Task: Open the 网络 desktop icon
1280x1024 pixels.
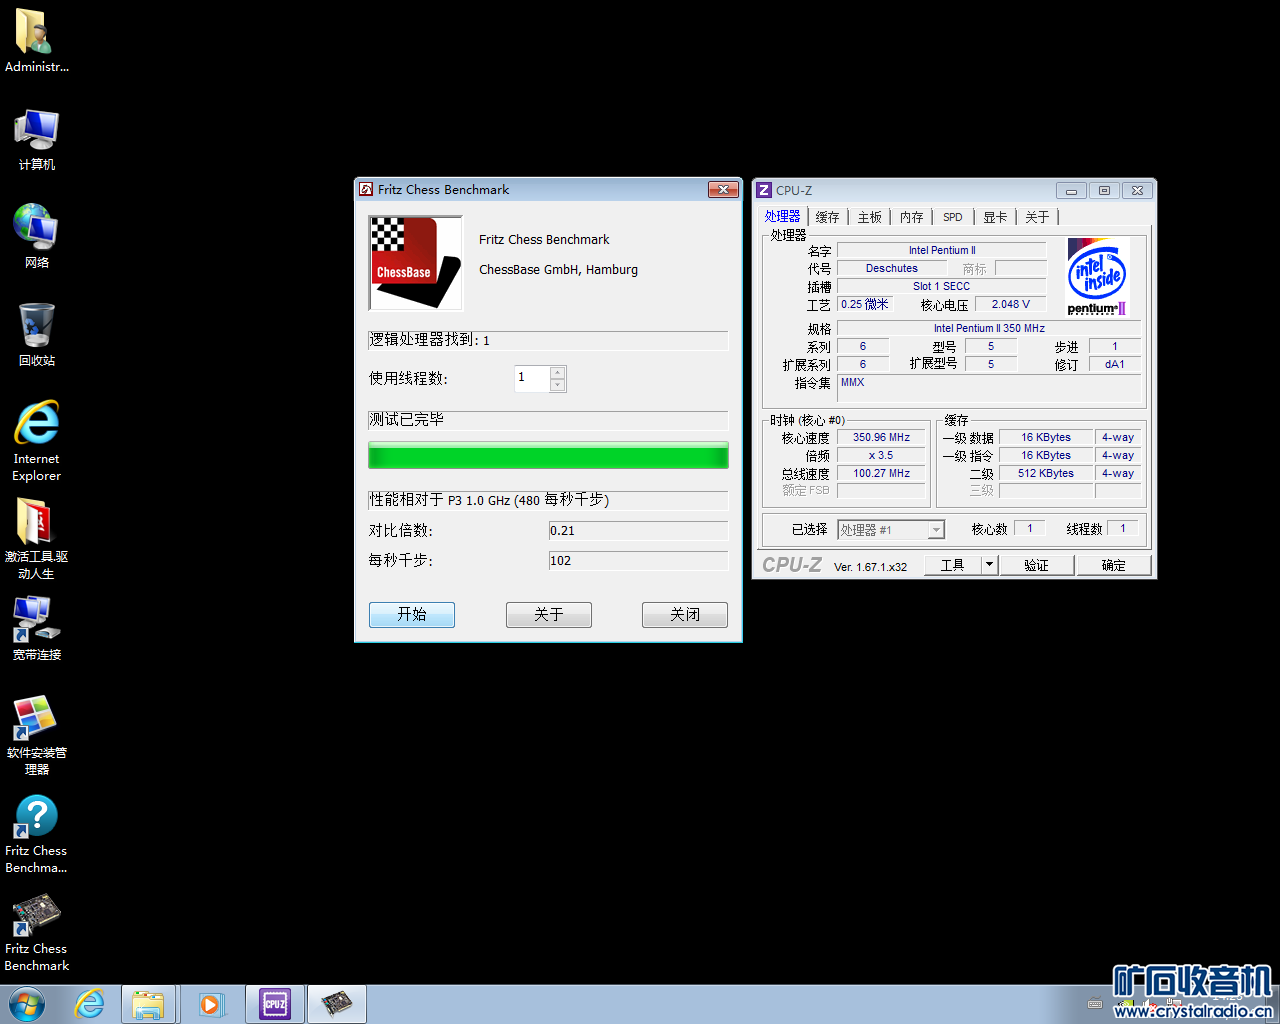Action: [36, 236]
